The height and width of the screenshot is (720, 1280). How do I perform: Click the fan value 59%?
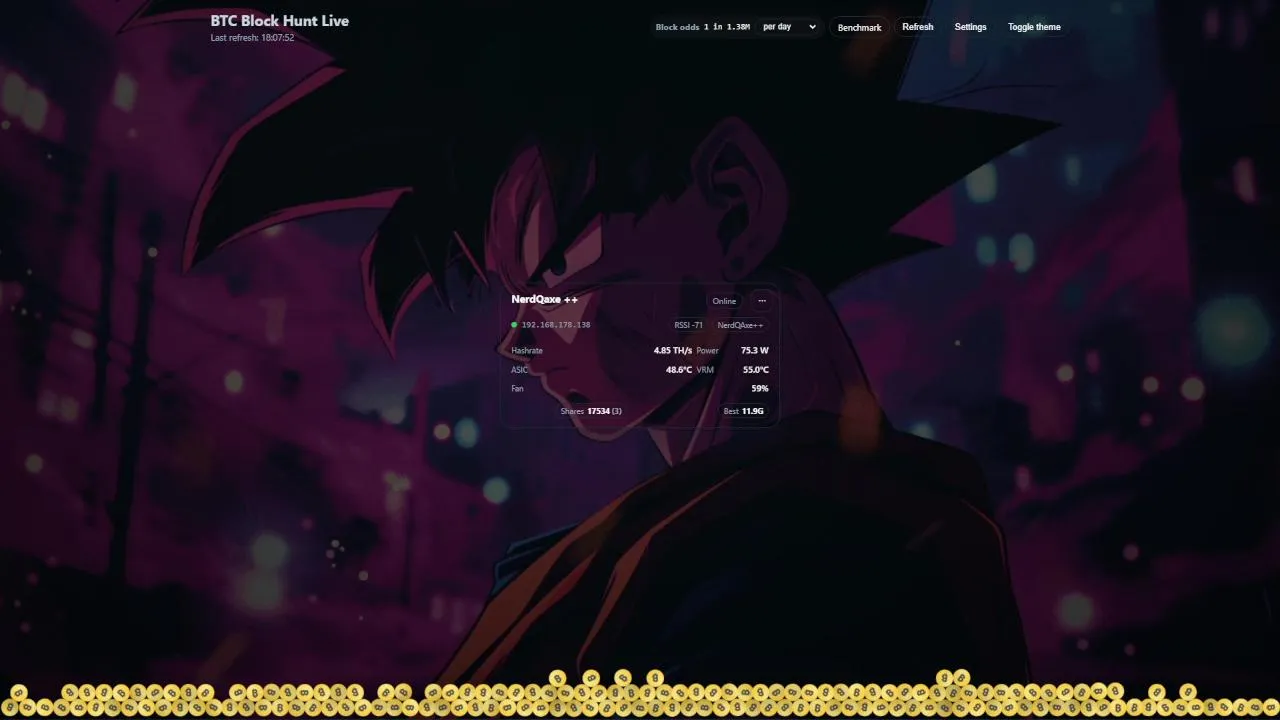[760, 389]
